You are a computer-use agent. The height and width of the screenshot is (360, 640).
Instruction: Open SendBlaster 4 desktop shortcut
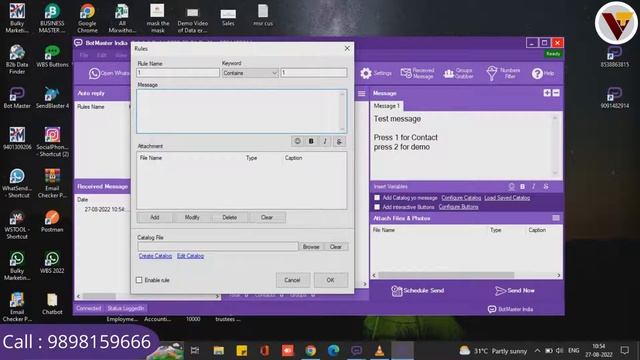coord(52,98)
